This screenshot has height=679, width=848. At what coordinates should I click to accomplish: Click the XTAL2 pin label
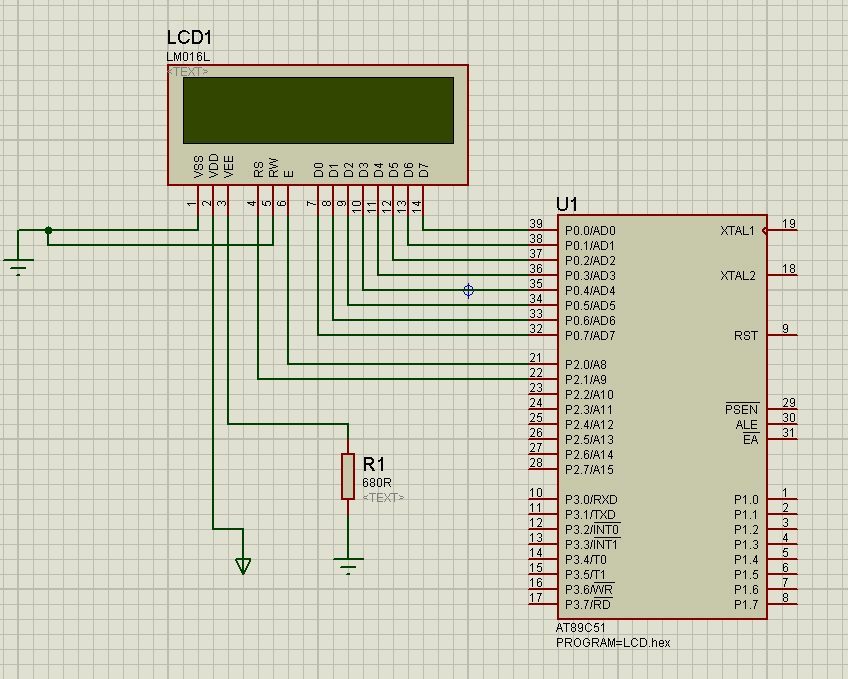(x=738, y=276)
